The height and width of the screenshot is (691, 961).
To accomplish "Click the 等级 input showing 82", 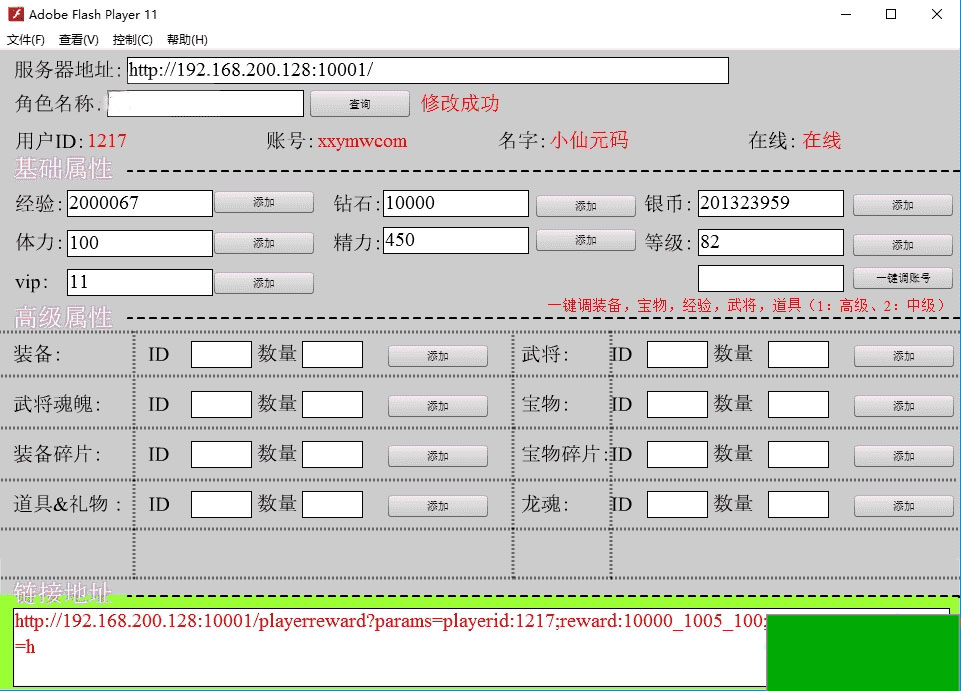I will click(770, 243).
